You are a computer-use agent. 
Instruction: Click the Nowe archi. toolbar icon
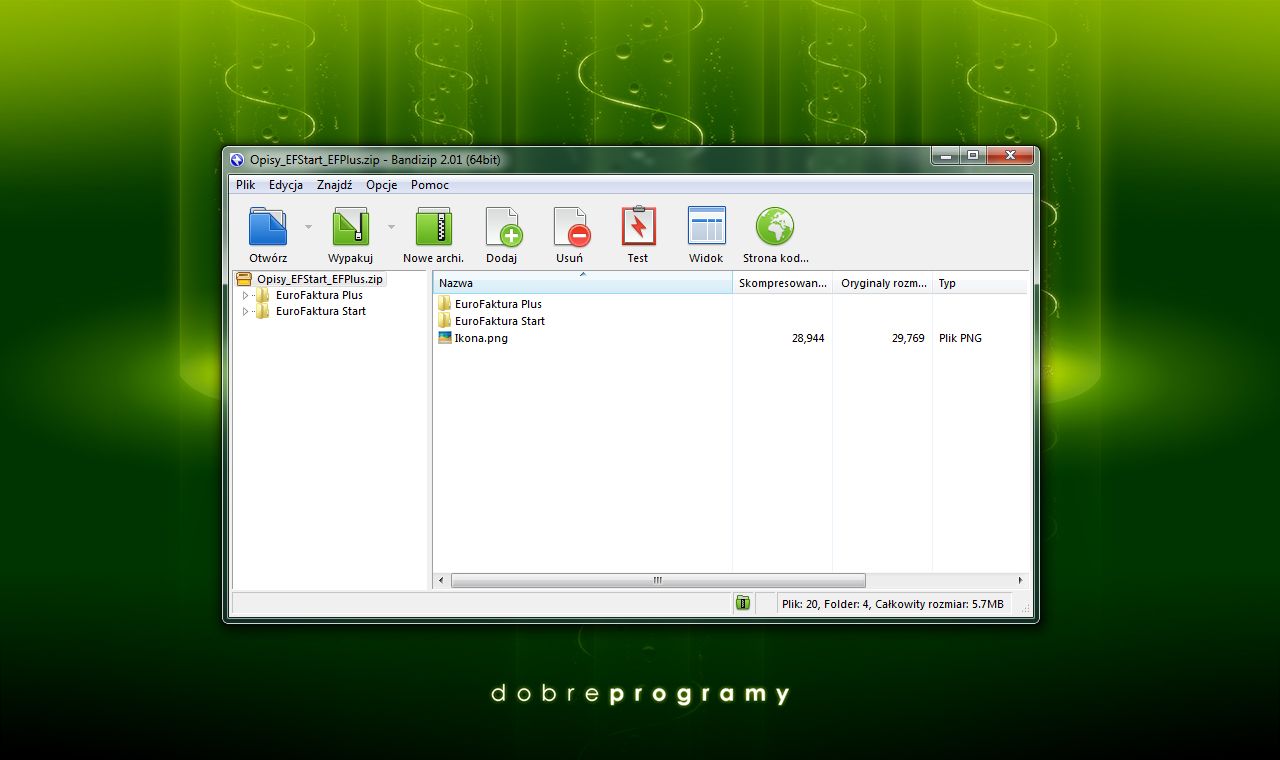(434, 226)
